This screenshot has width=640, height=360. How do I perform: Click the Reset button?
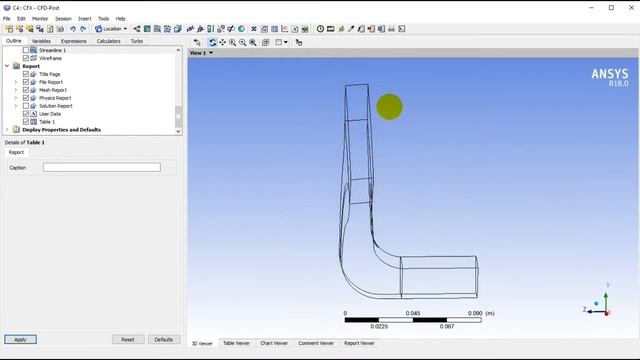[x=128, y=340]
